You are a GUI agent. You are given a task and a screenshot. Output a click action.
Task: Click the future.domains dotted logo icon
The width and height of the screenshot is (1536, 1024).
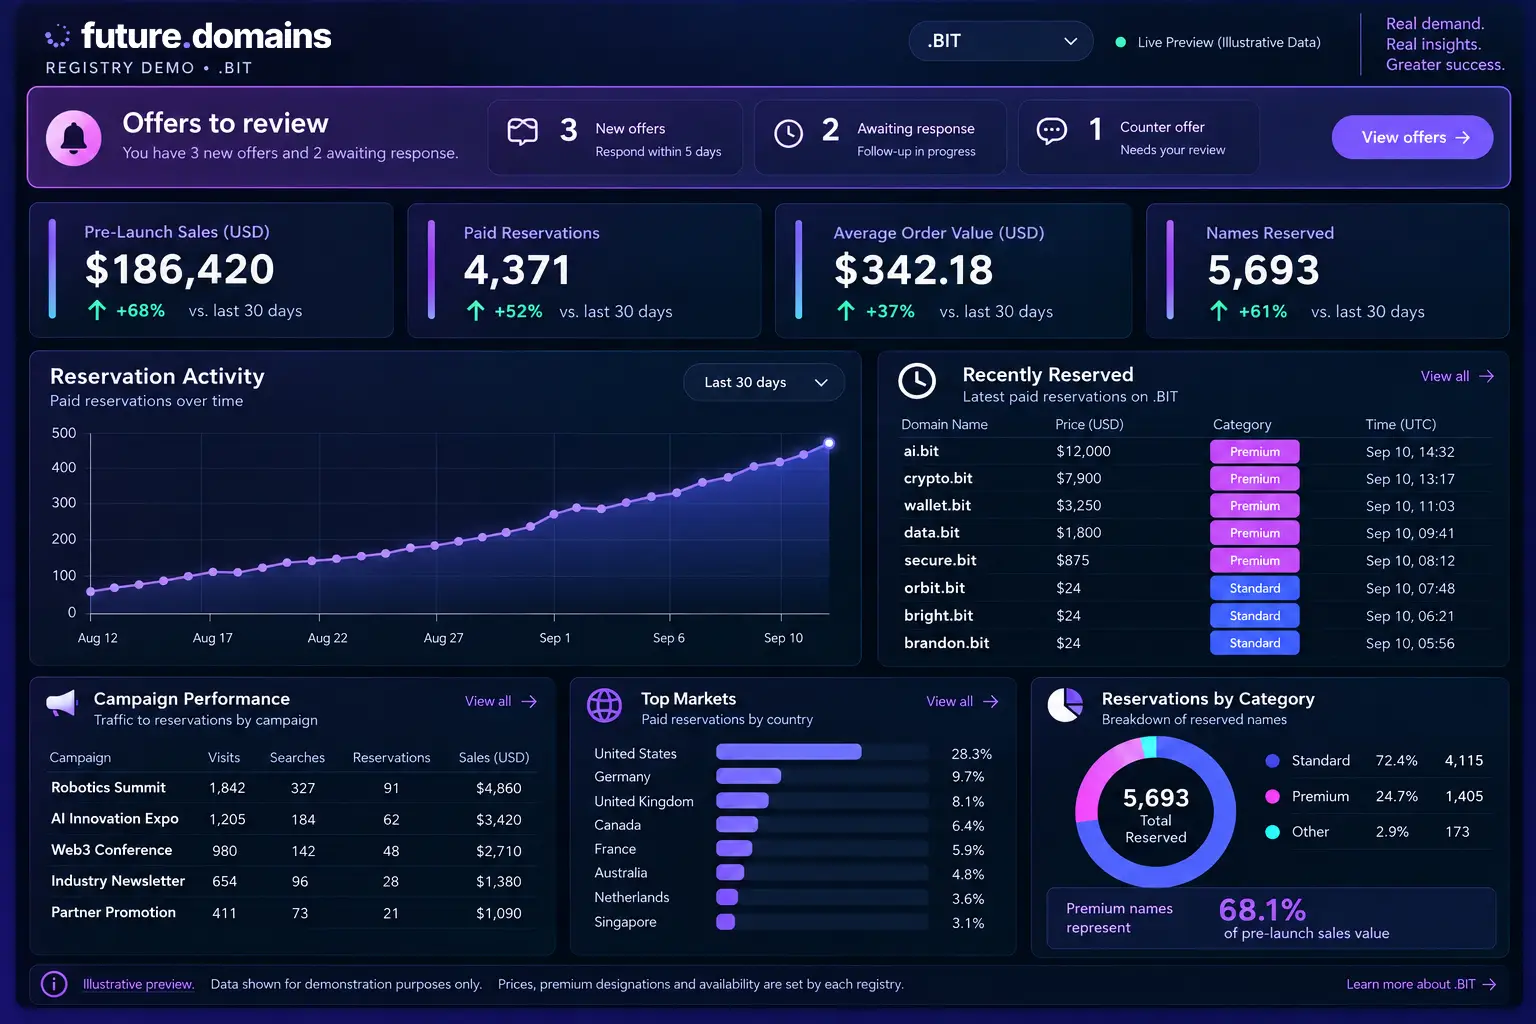click(x=57, y=37)
